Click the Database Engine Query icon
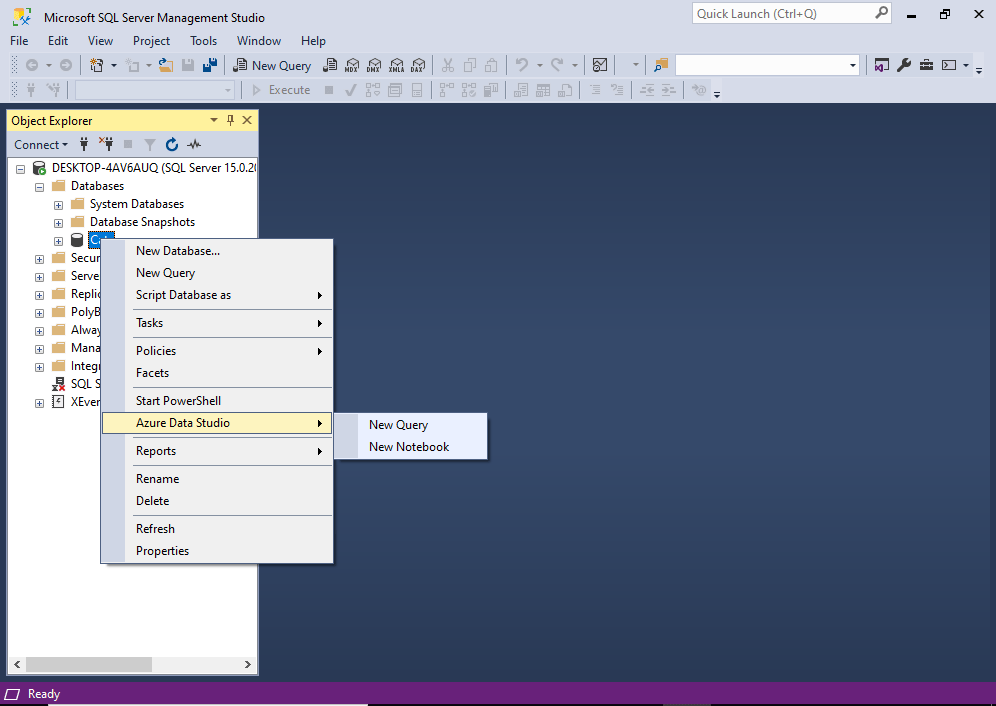Viewport: 996px width, 706px height. 330,65
